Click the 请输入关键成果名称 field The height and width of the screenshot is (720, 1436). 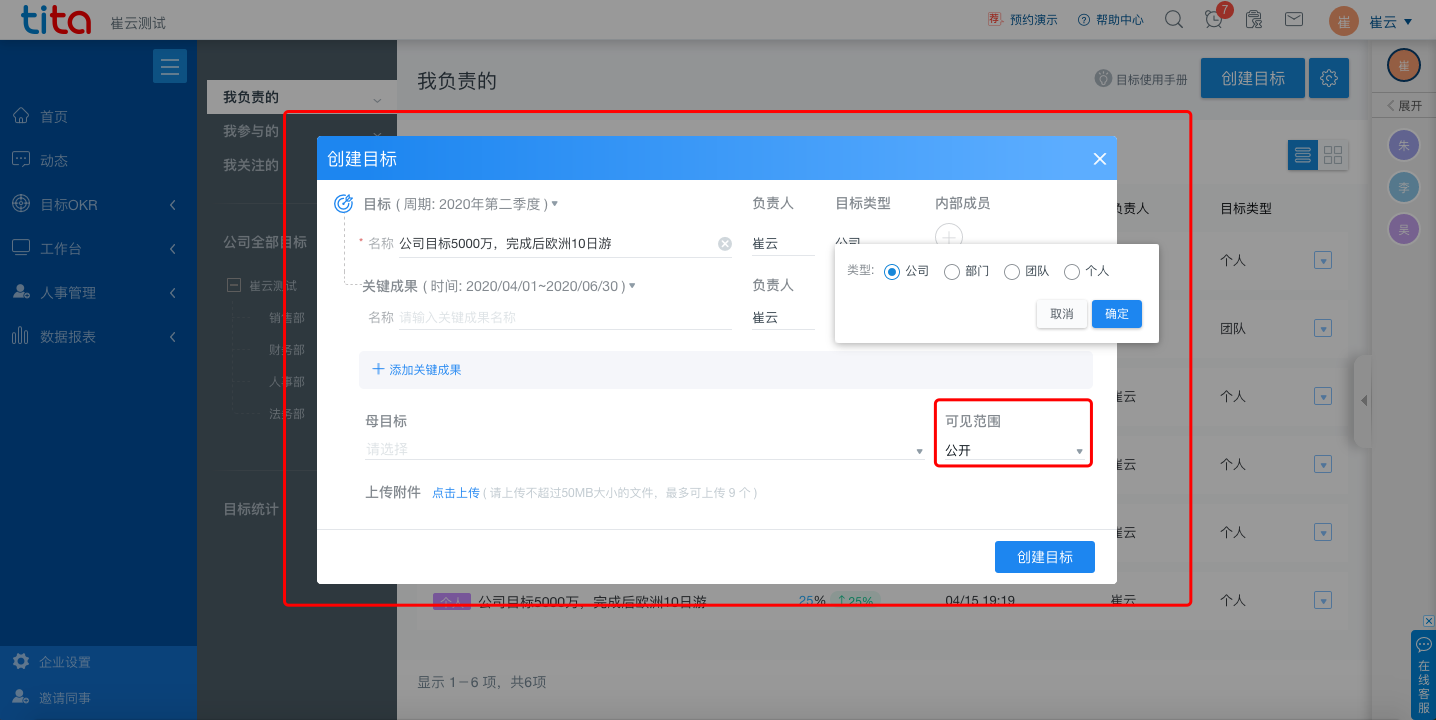(565, 318)
